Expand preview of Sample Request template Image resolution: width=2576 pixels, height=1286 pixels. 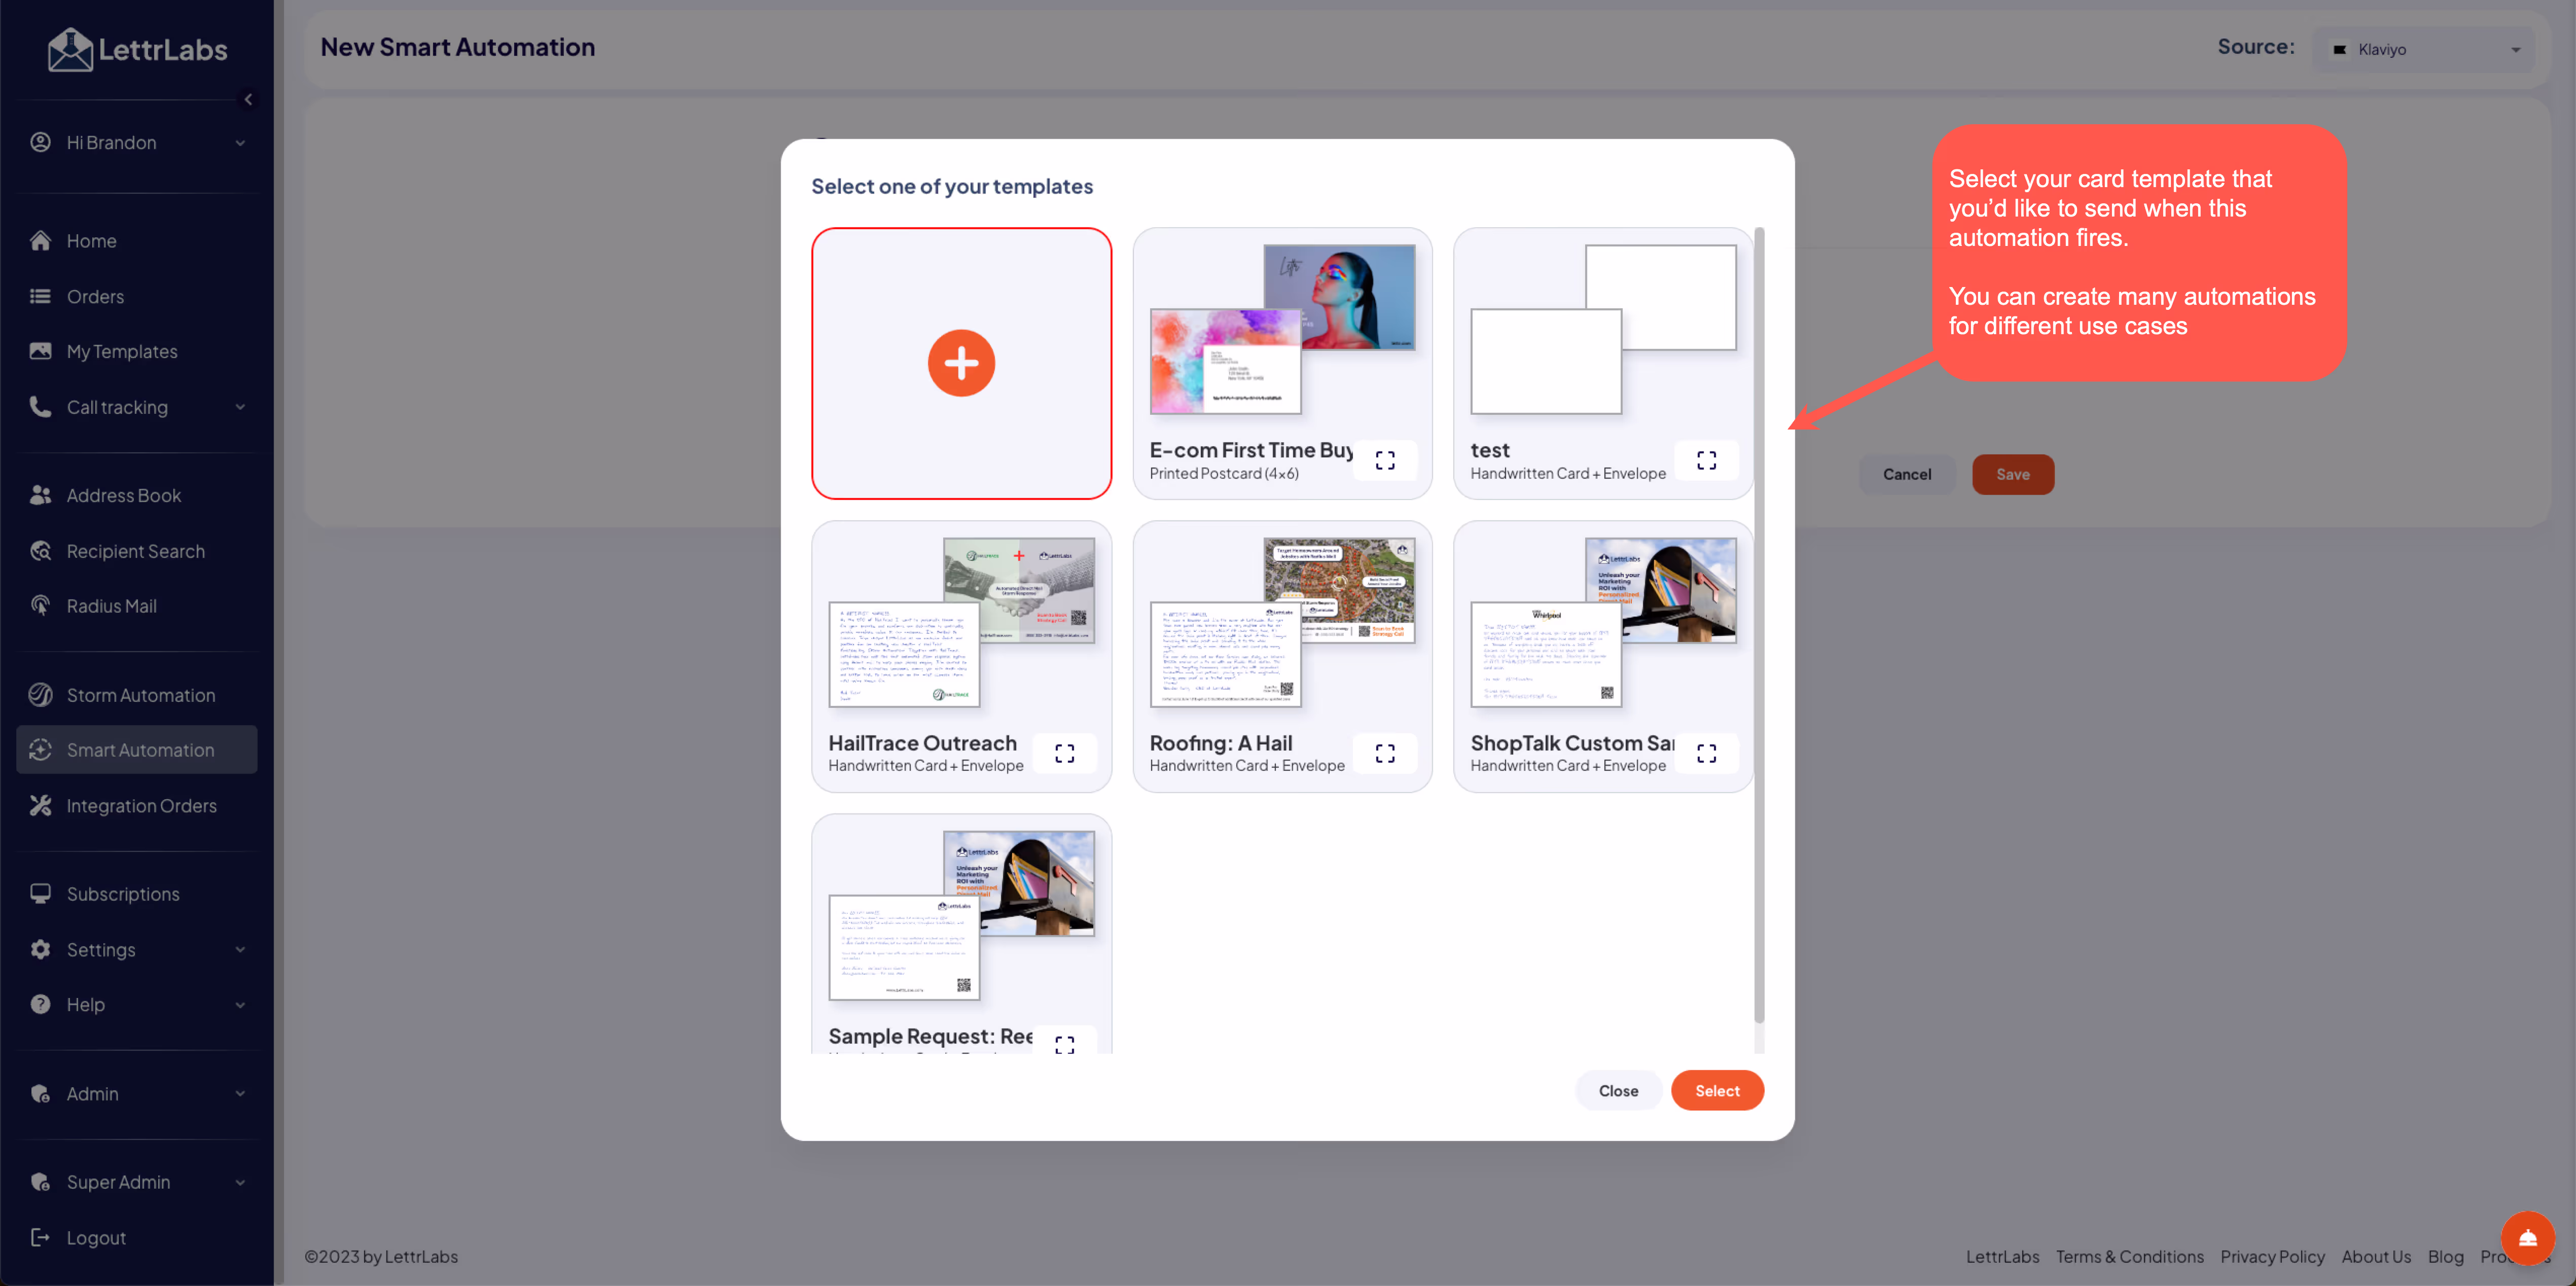point(1064,1042)
